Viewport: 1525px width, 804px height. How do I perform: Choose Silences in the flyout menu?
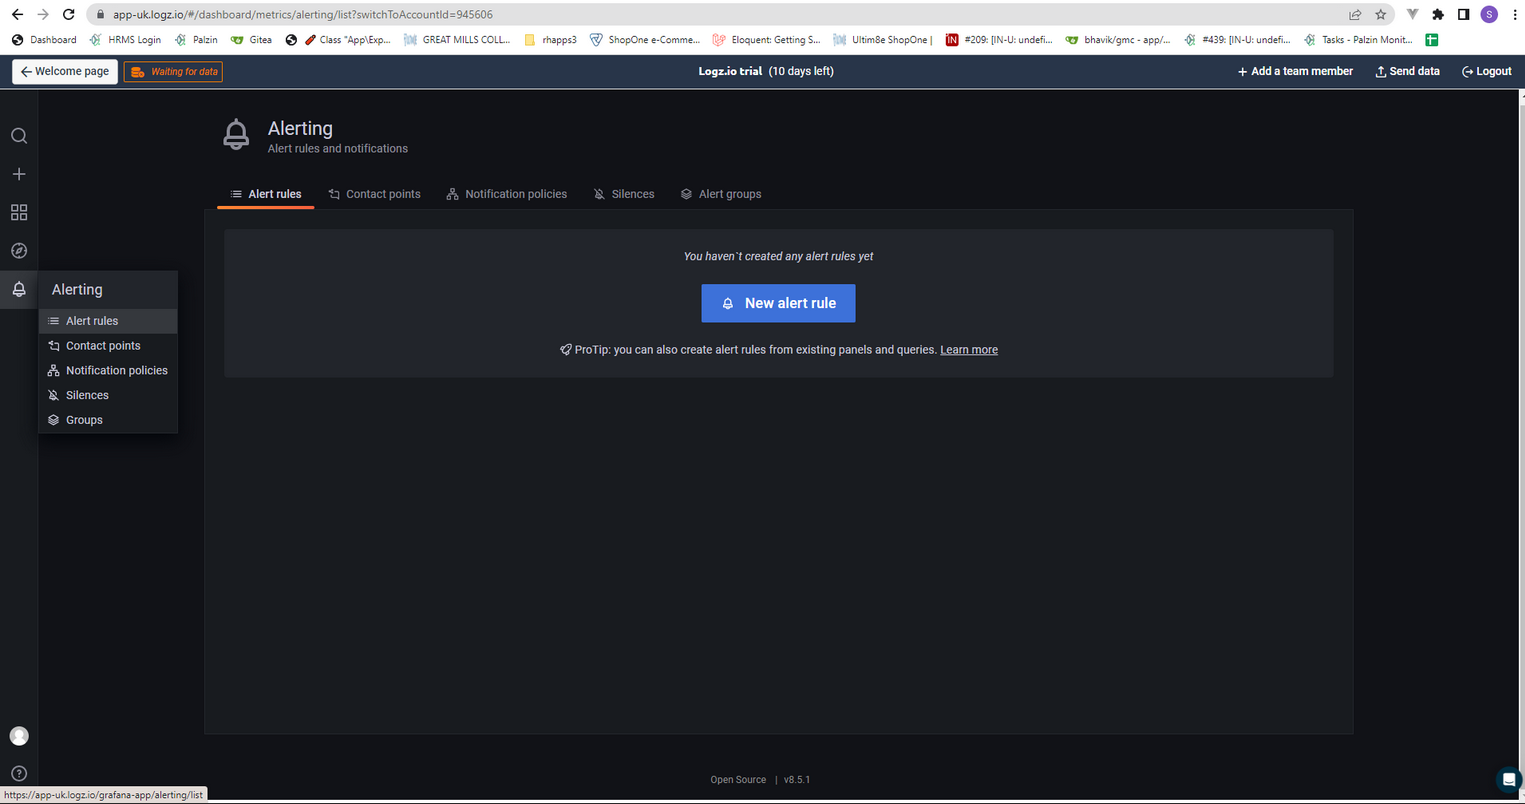[108, 395]
